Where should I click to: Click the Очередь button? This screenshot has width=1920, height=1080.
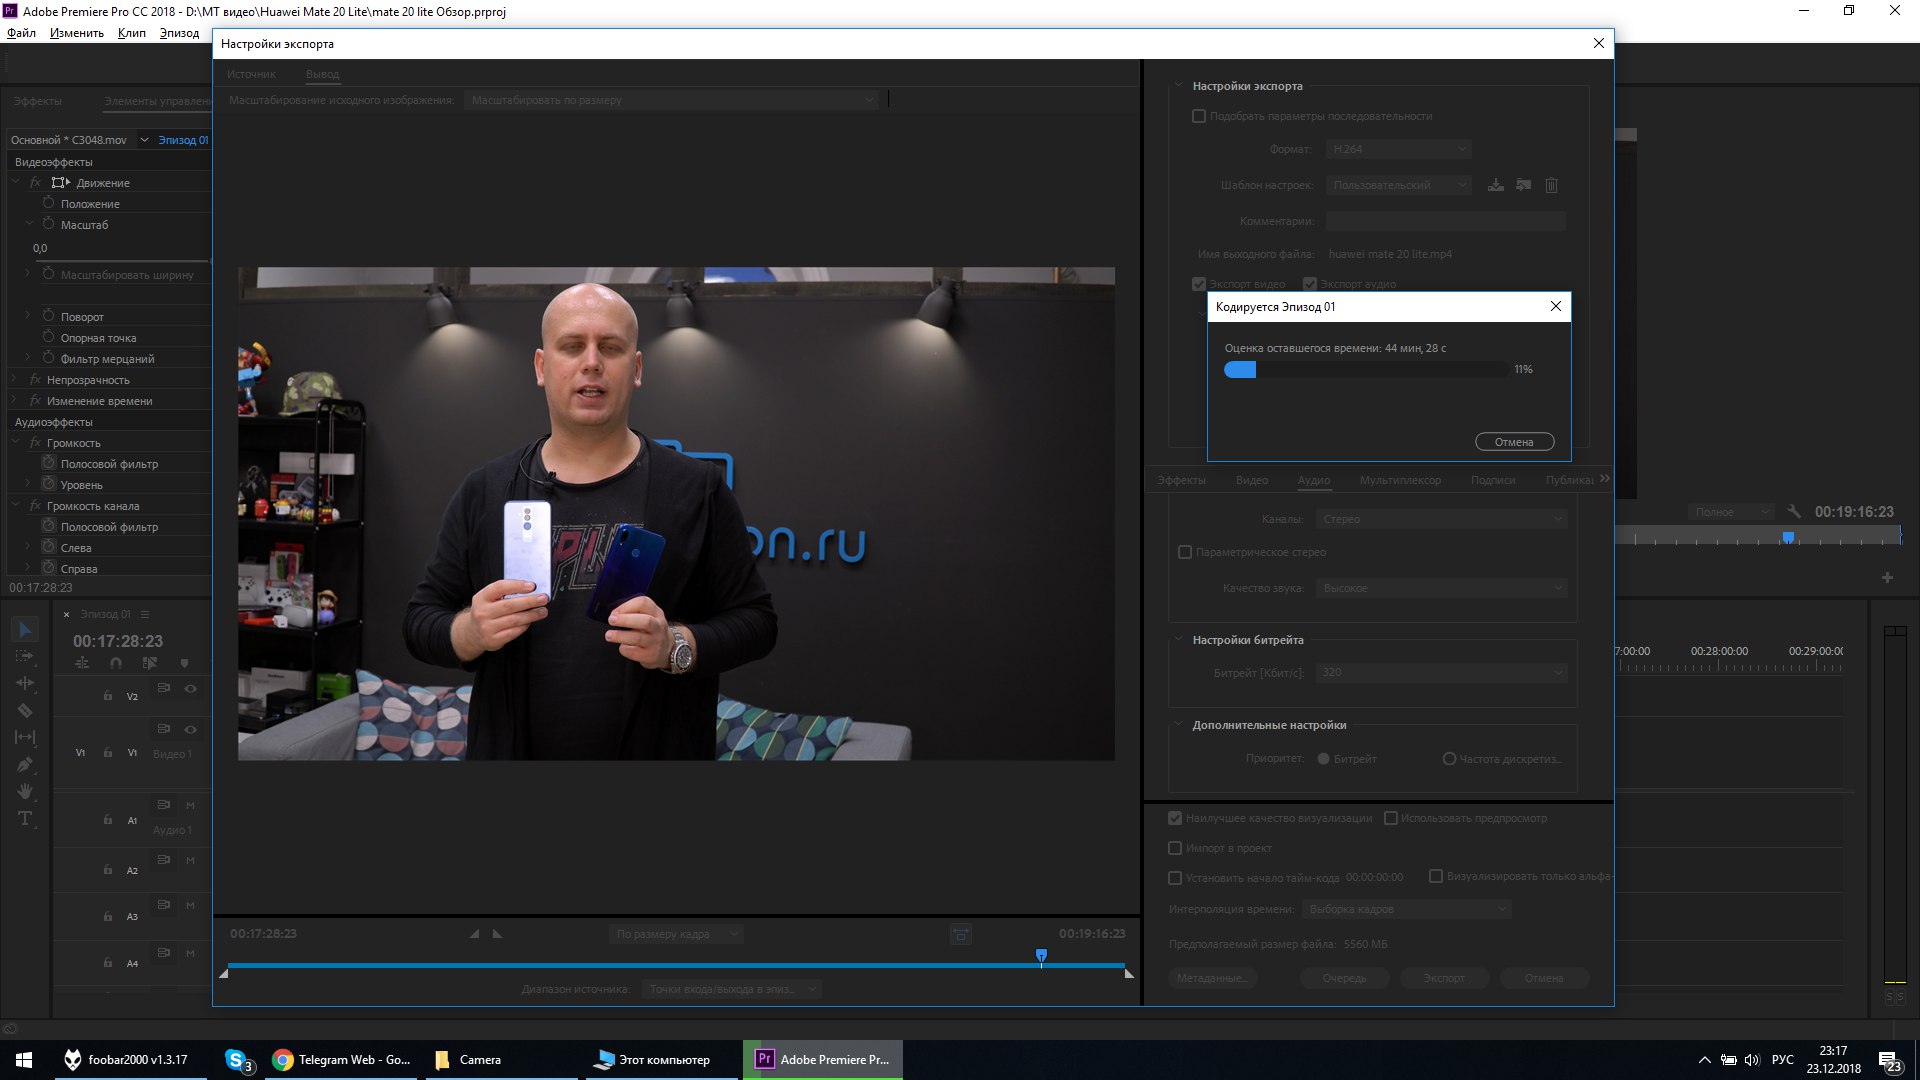pyautogui.click(x=1344, y=978)
